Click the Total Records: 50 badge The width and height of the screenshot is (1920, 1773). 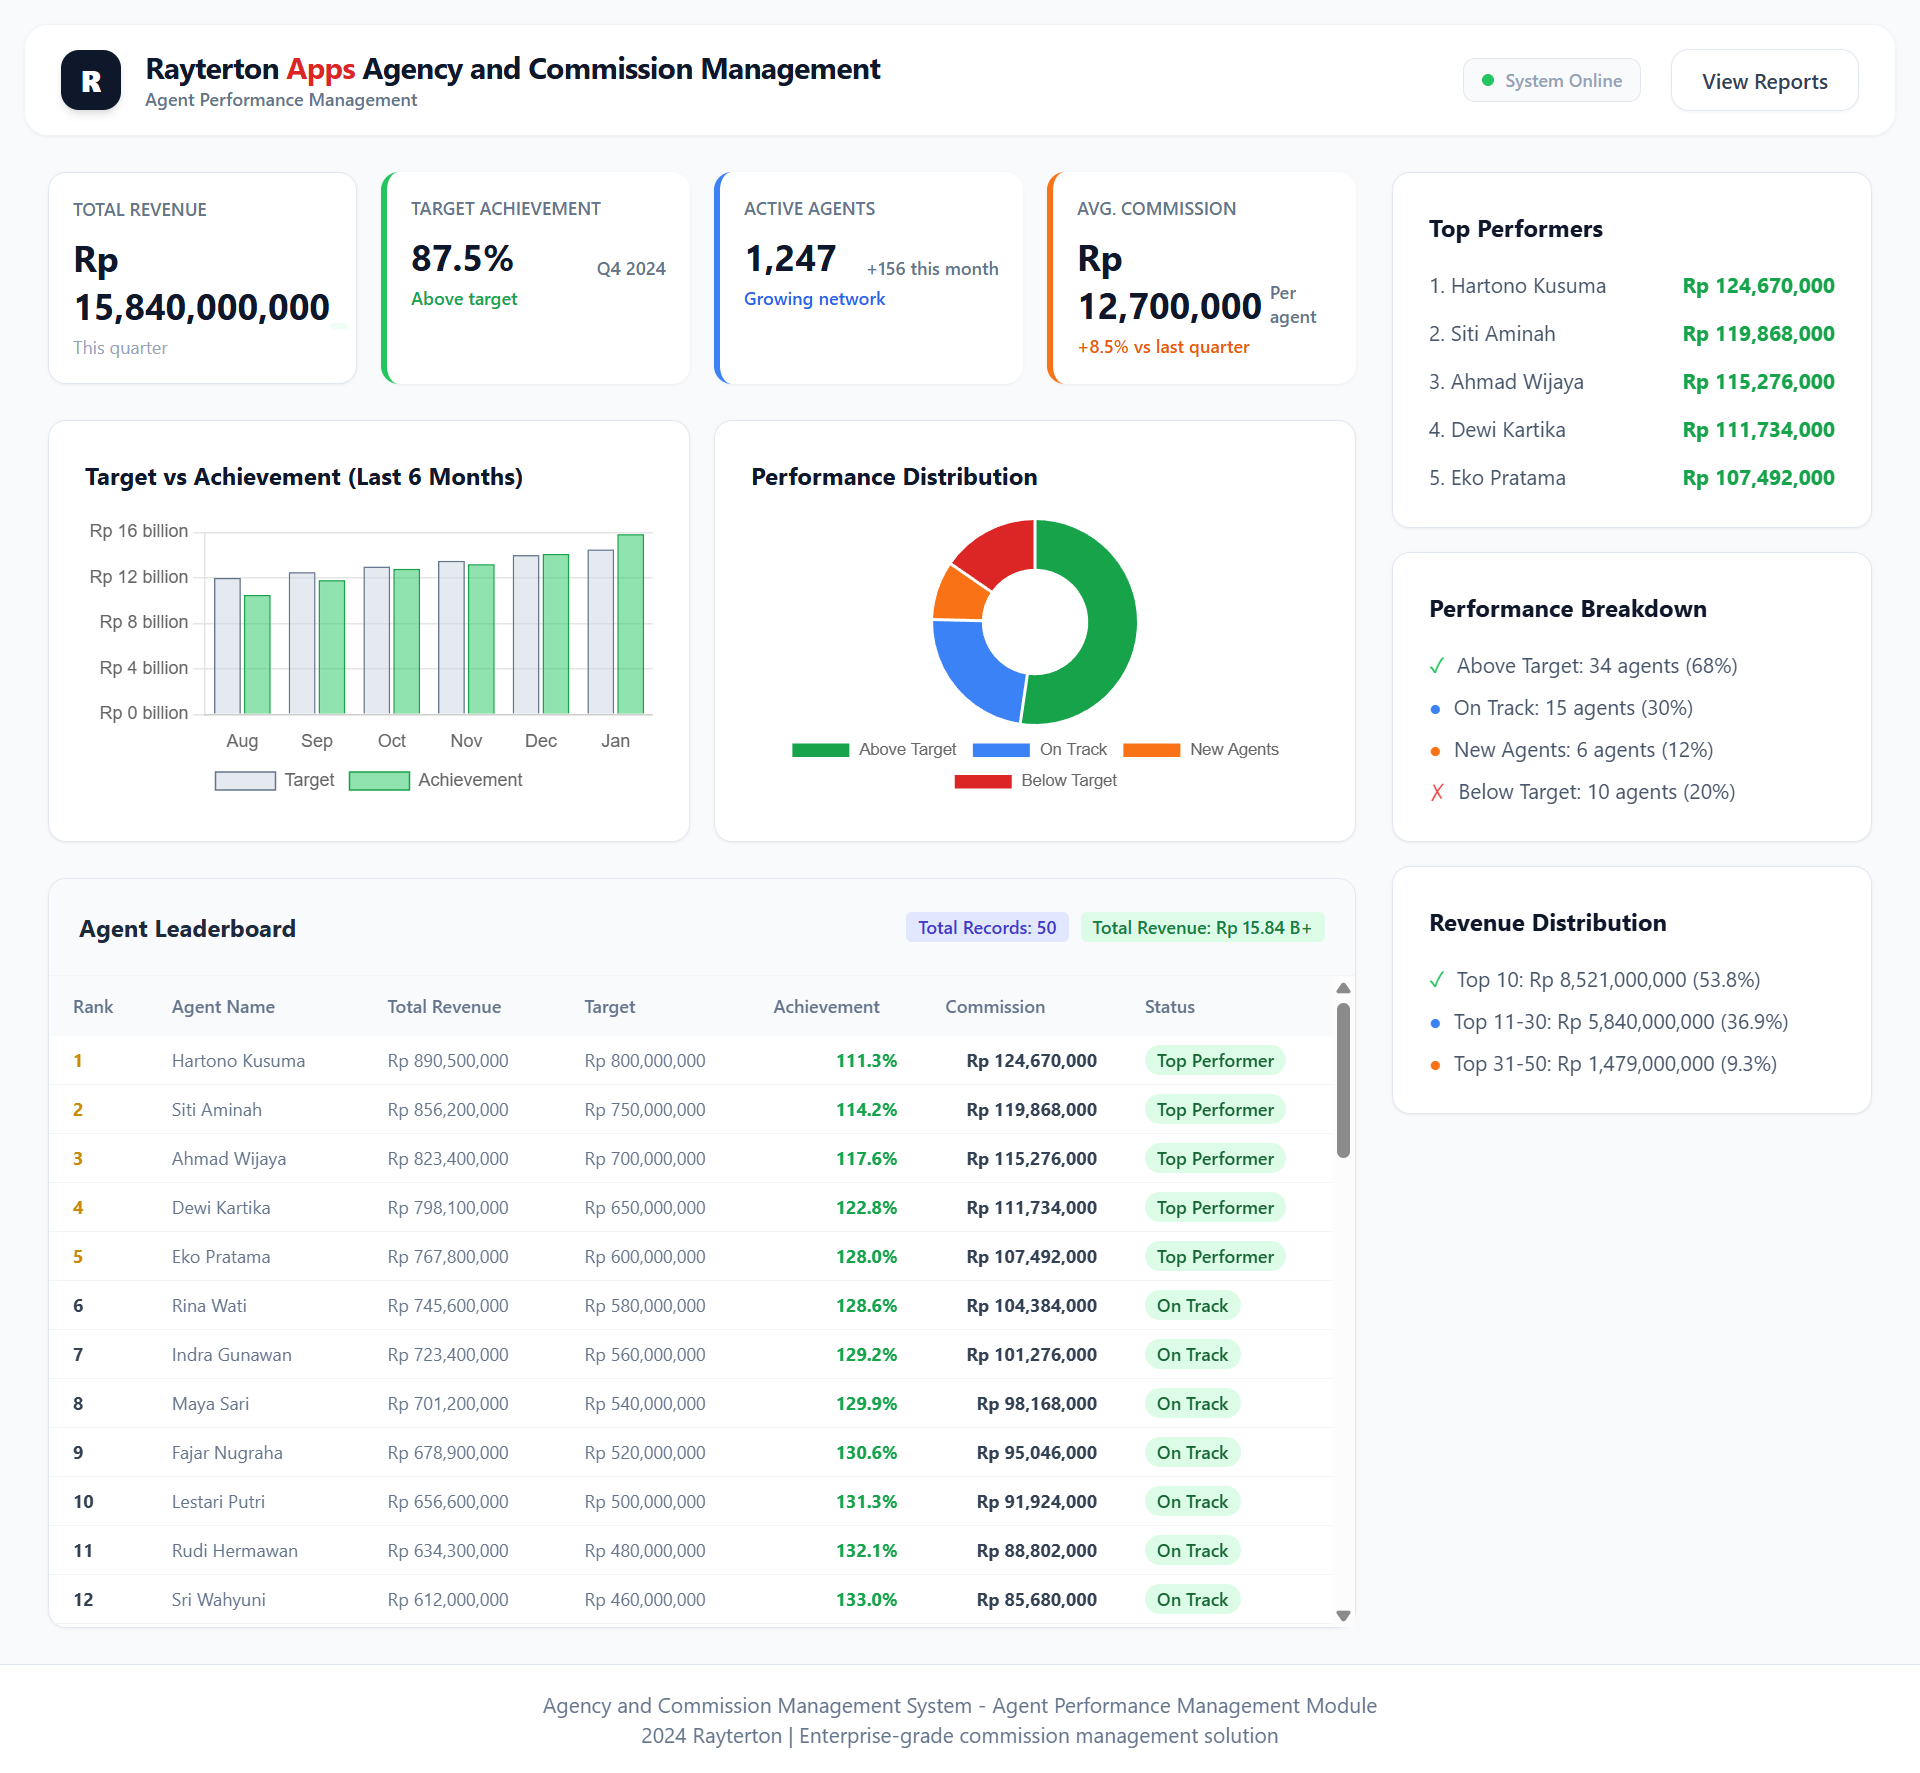coord(986,927)
